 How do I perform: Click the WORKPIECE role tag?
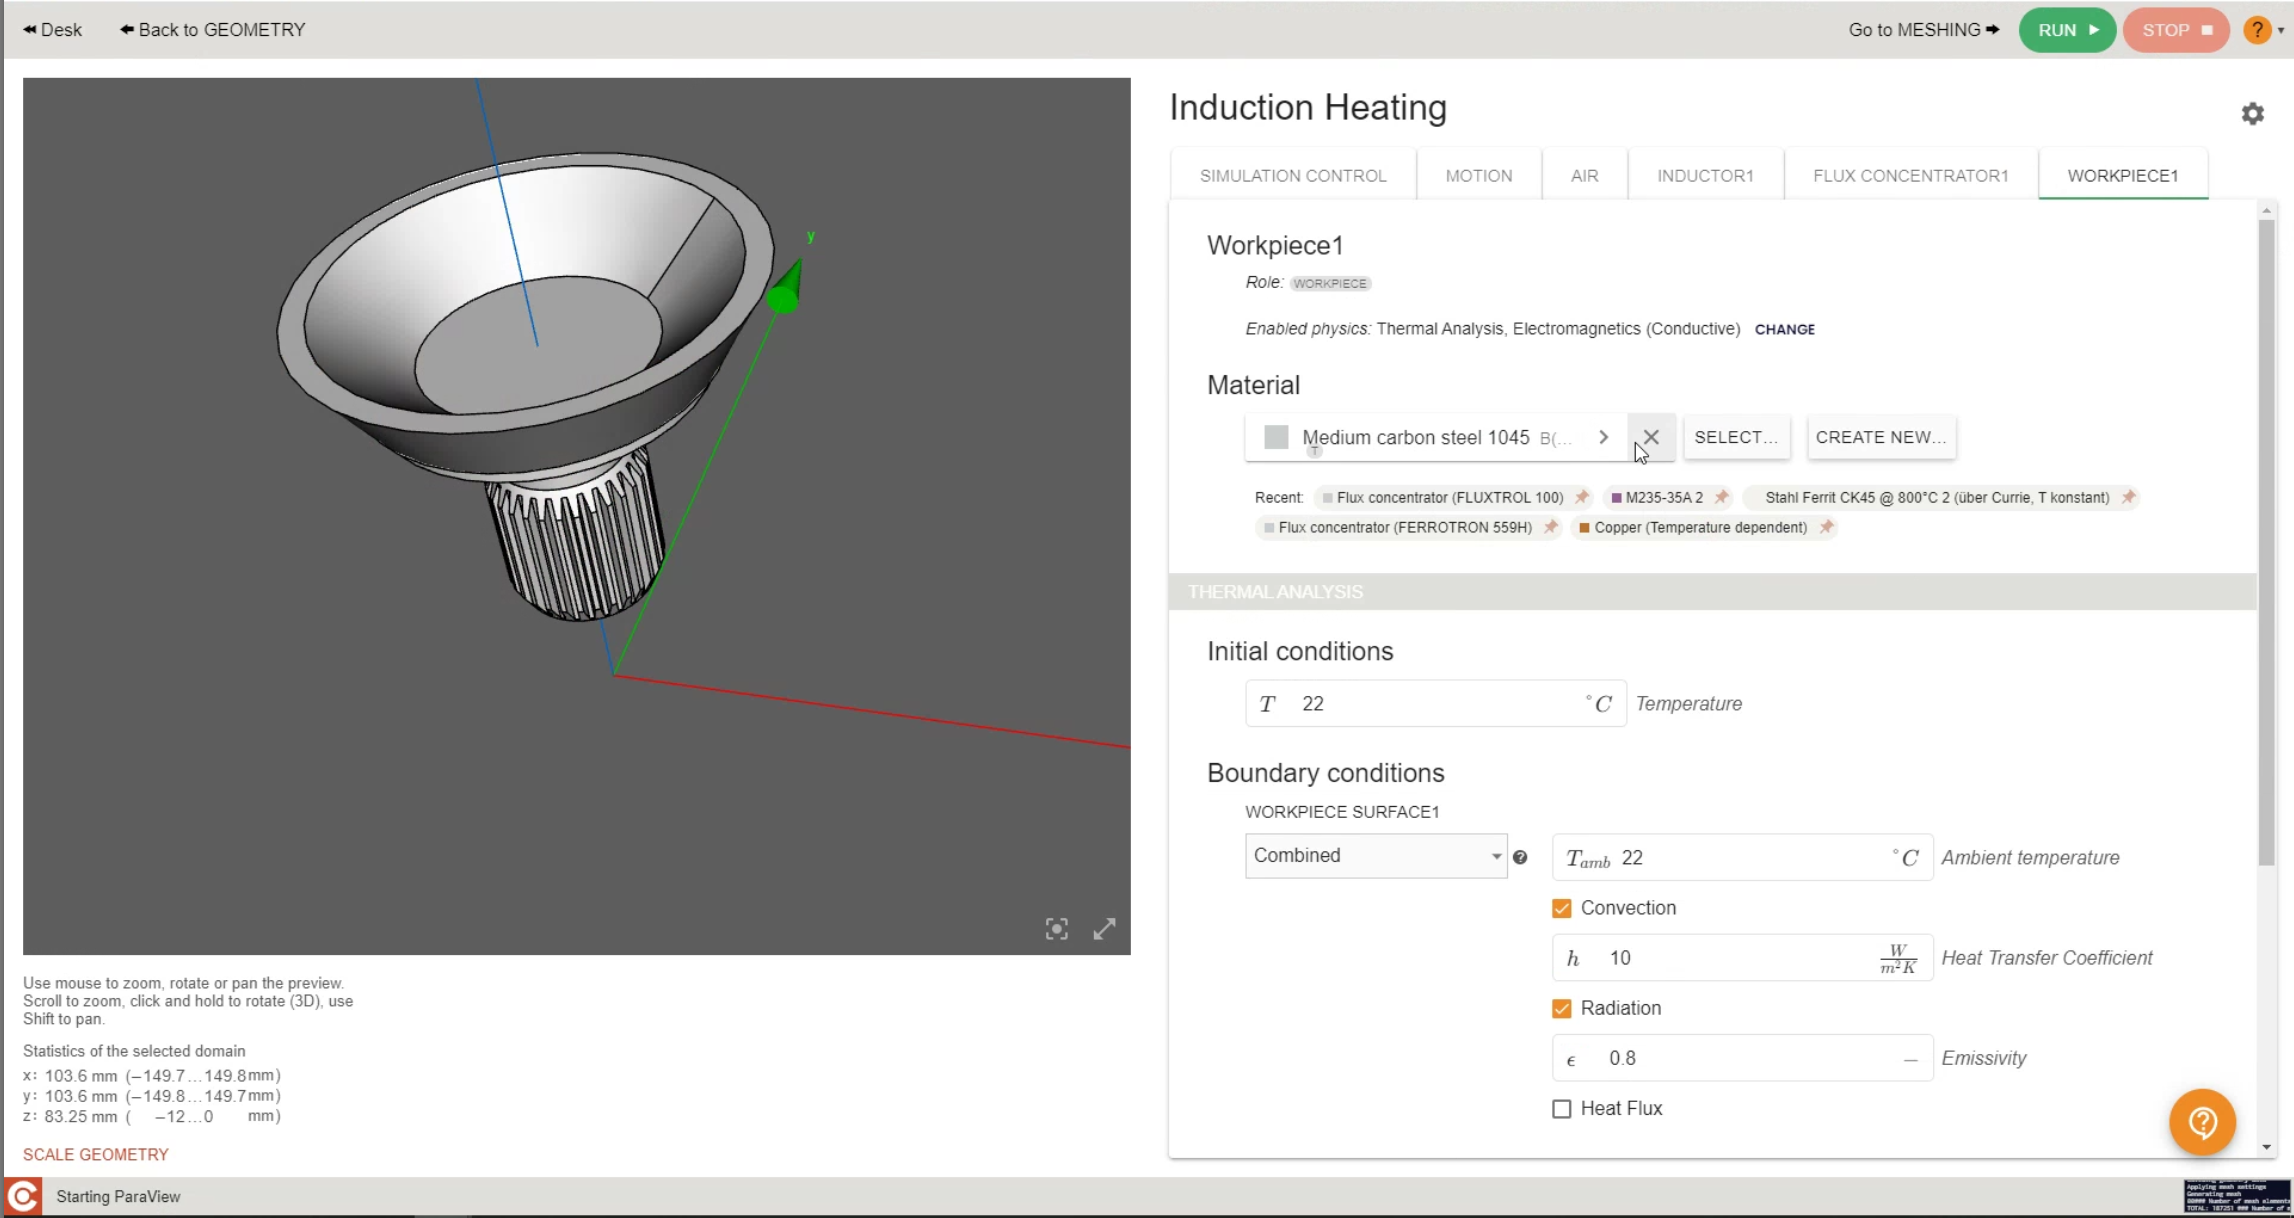[1329, 283]
